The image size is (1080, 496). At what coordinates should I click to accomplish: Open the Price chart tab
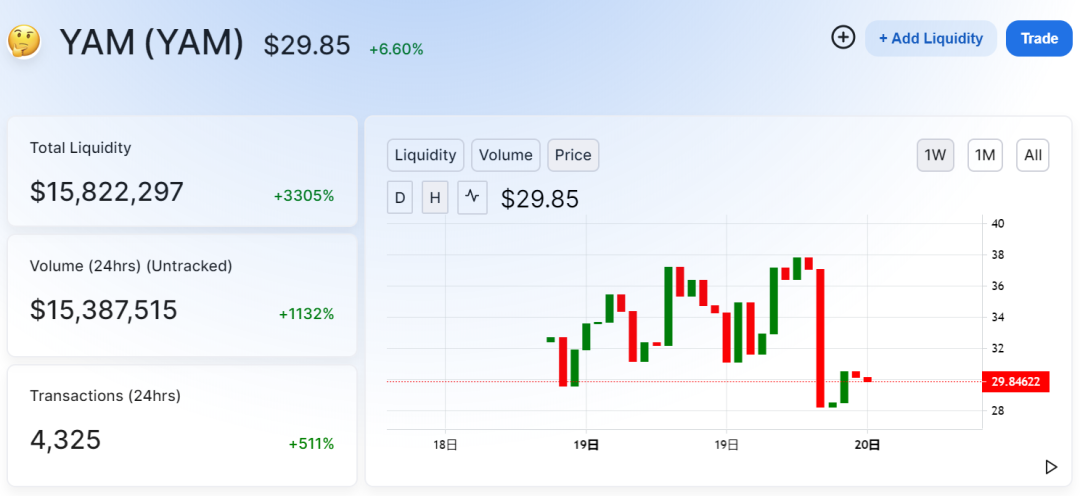[x=573, y=155]
